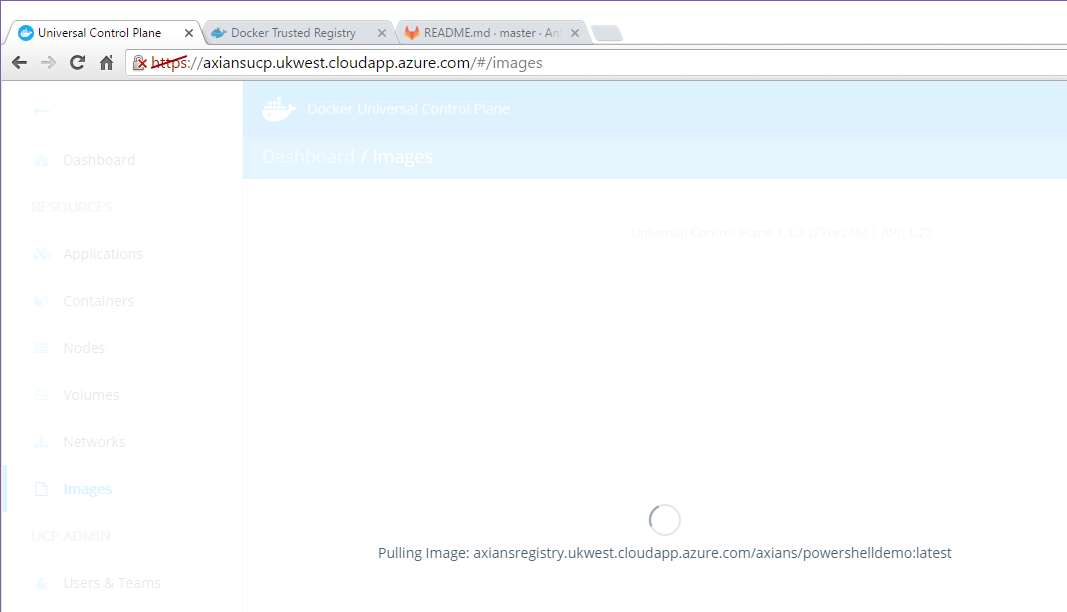1067x612 pixels.
Task: Click the Dashboard icon in the sidebar
Action: (x=41, y=160)
